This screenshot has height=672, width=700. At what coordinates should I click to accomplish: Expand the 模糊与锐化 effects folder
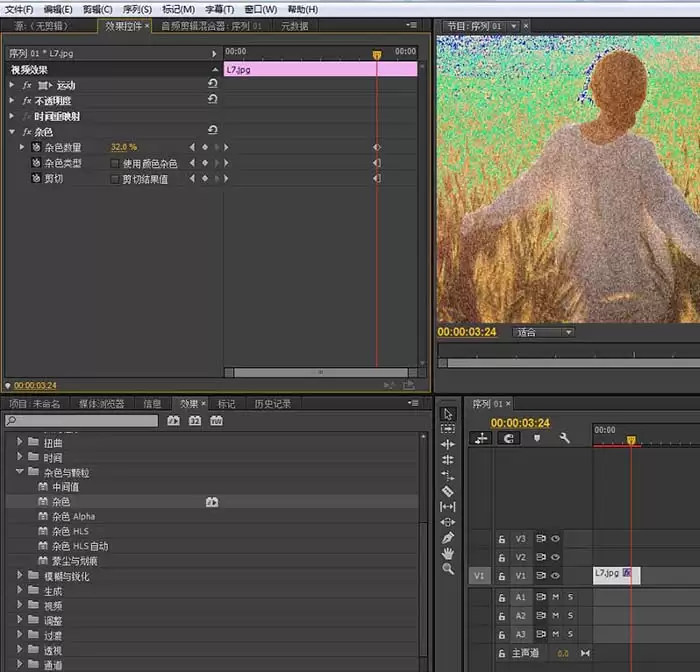[x=20, y=576]
